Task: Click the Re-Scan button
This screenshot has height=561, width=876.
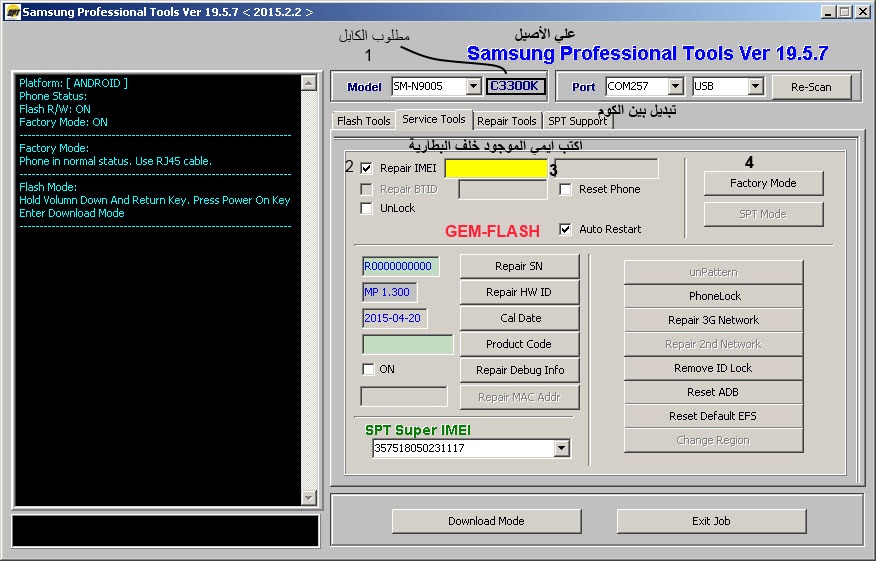Action: tap(811, 87)
